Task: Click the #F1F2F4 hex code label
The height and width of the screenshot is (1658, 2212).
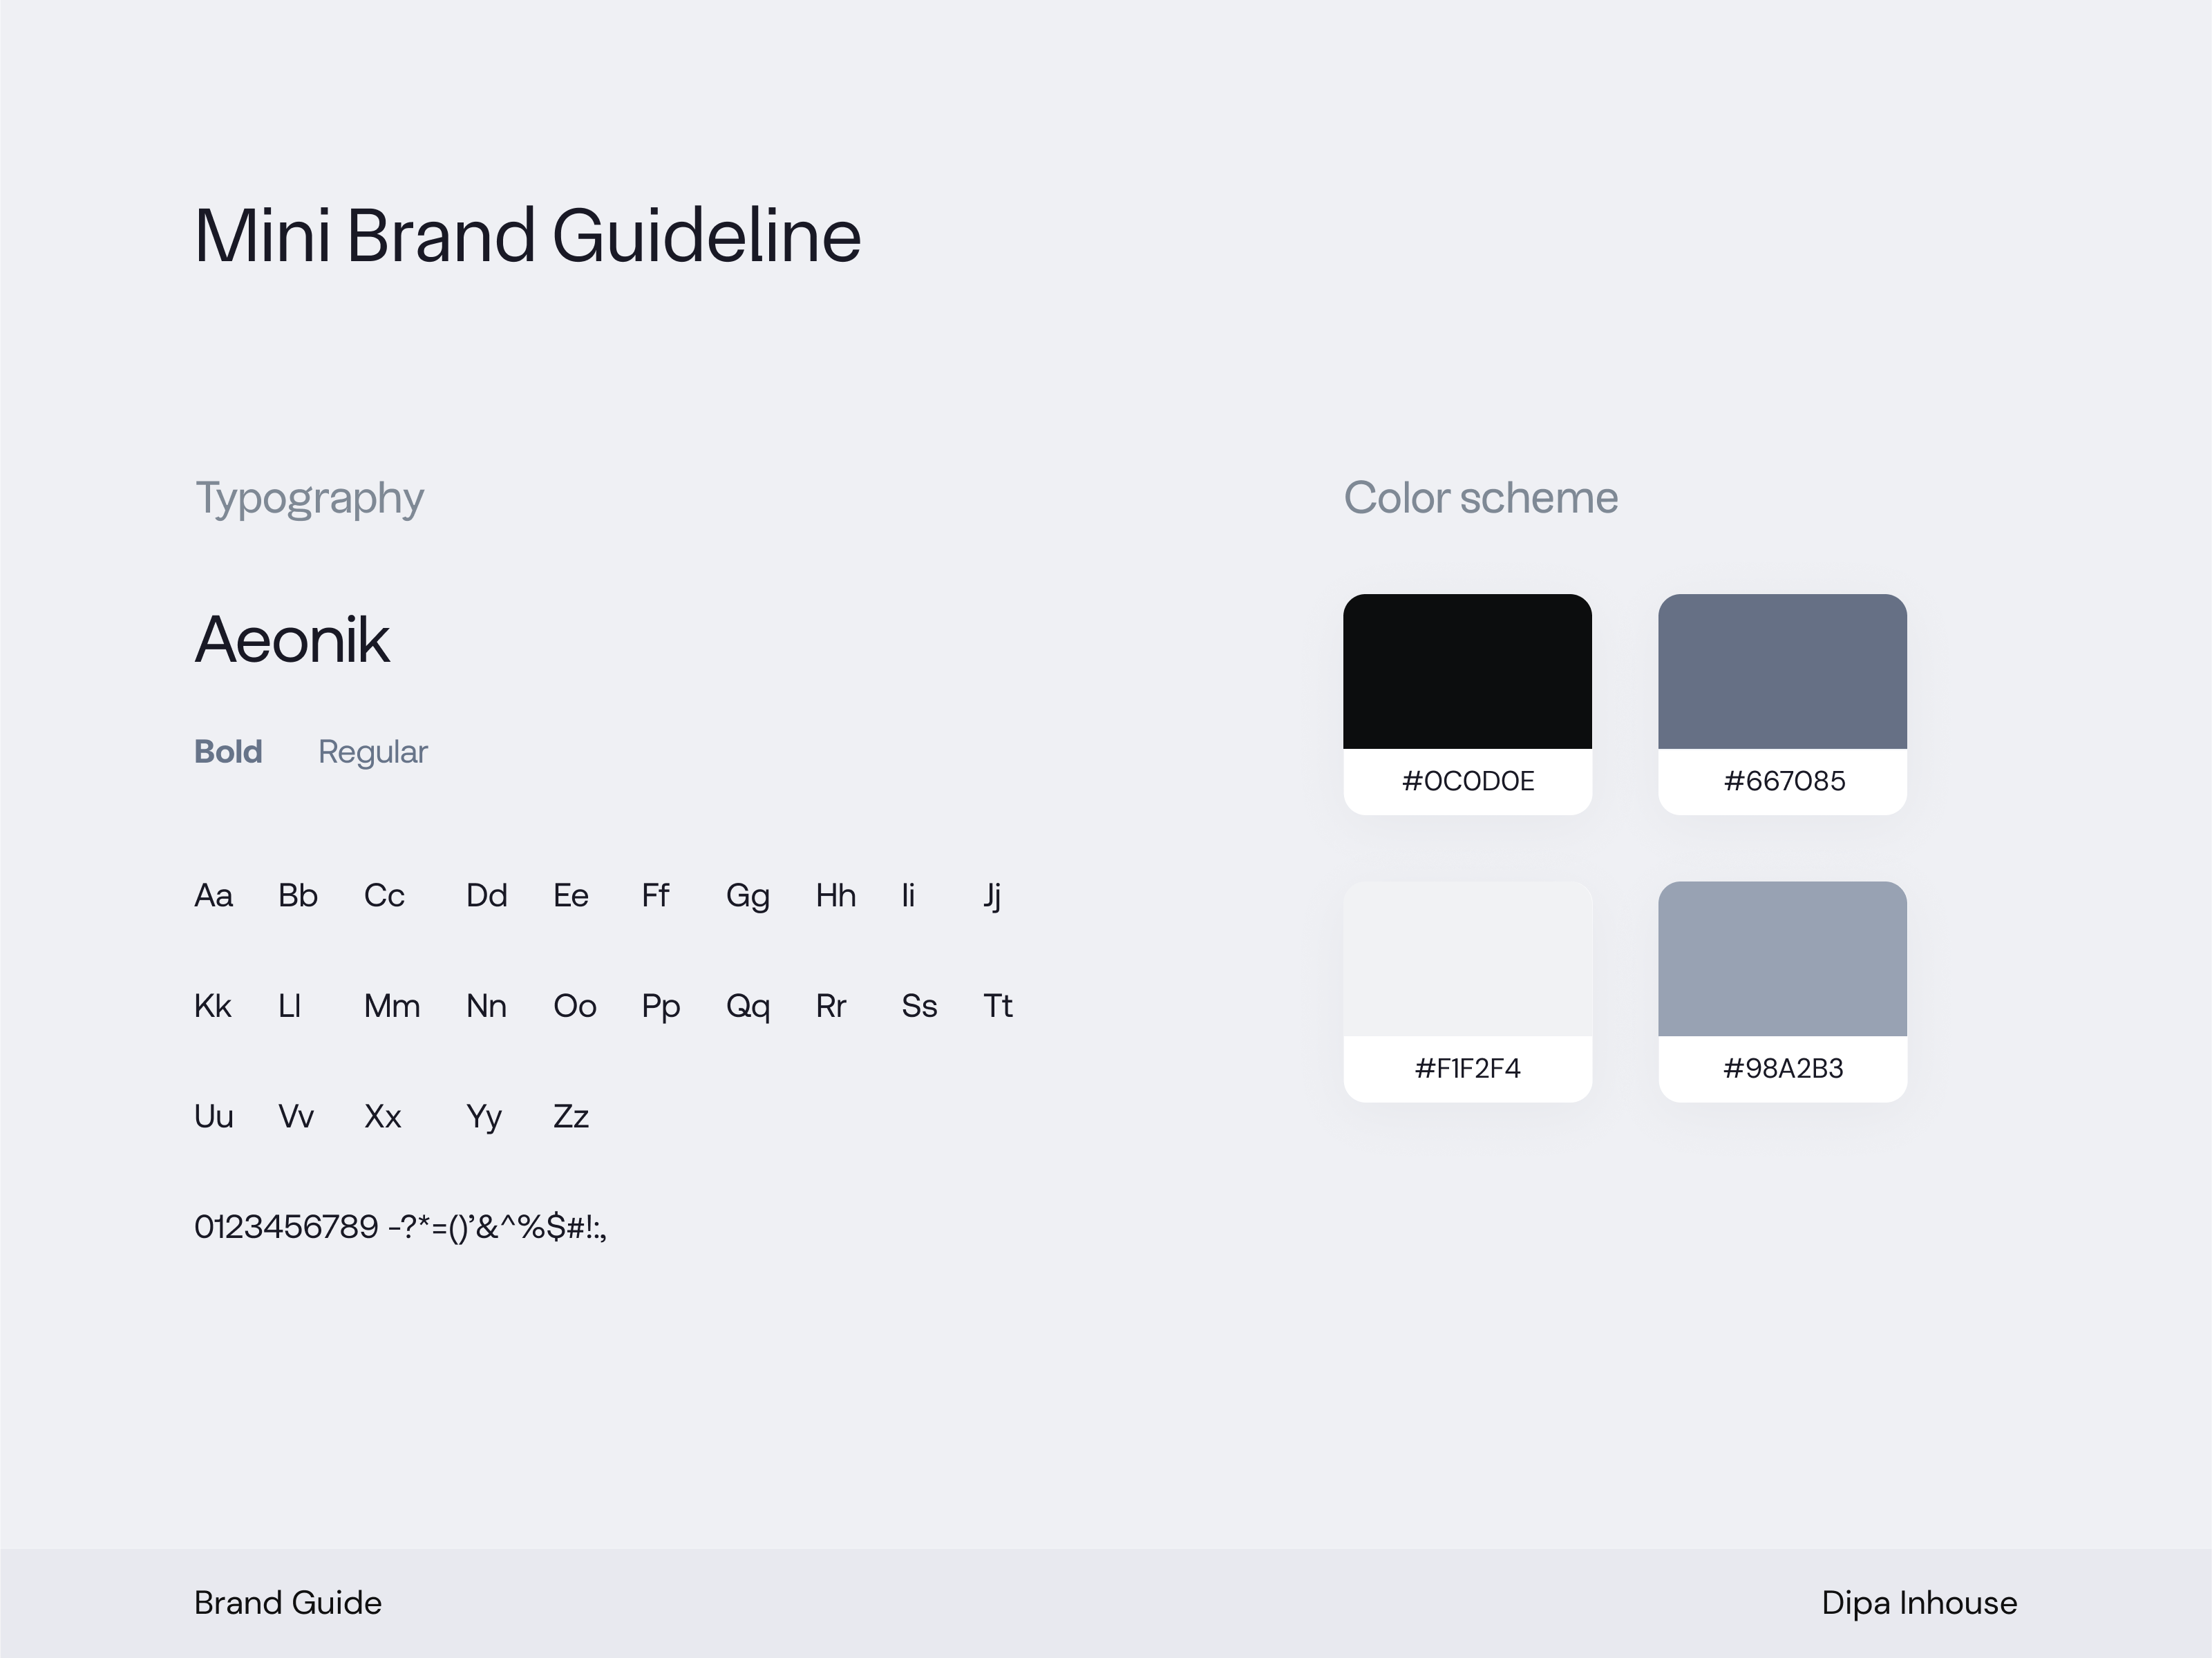Action: click(x=1467, y=1068)
